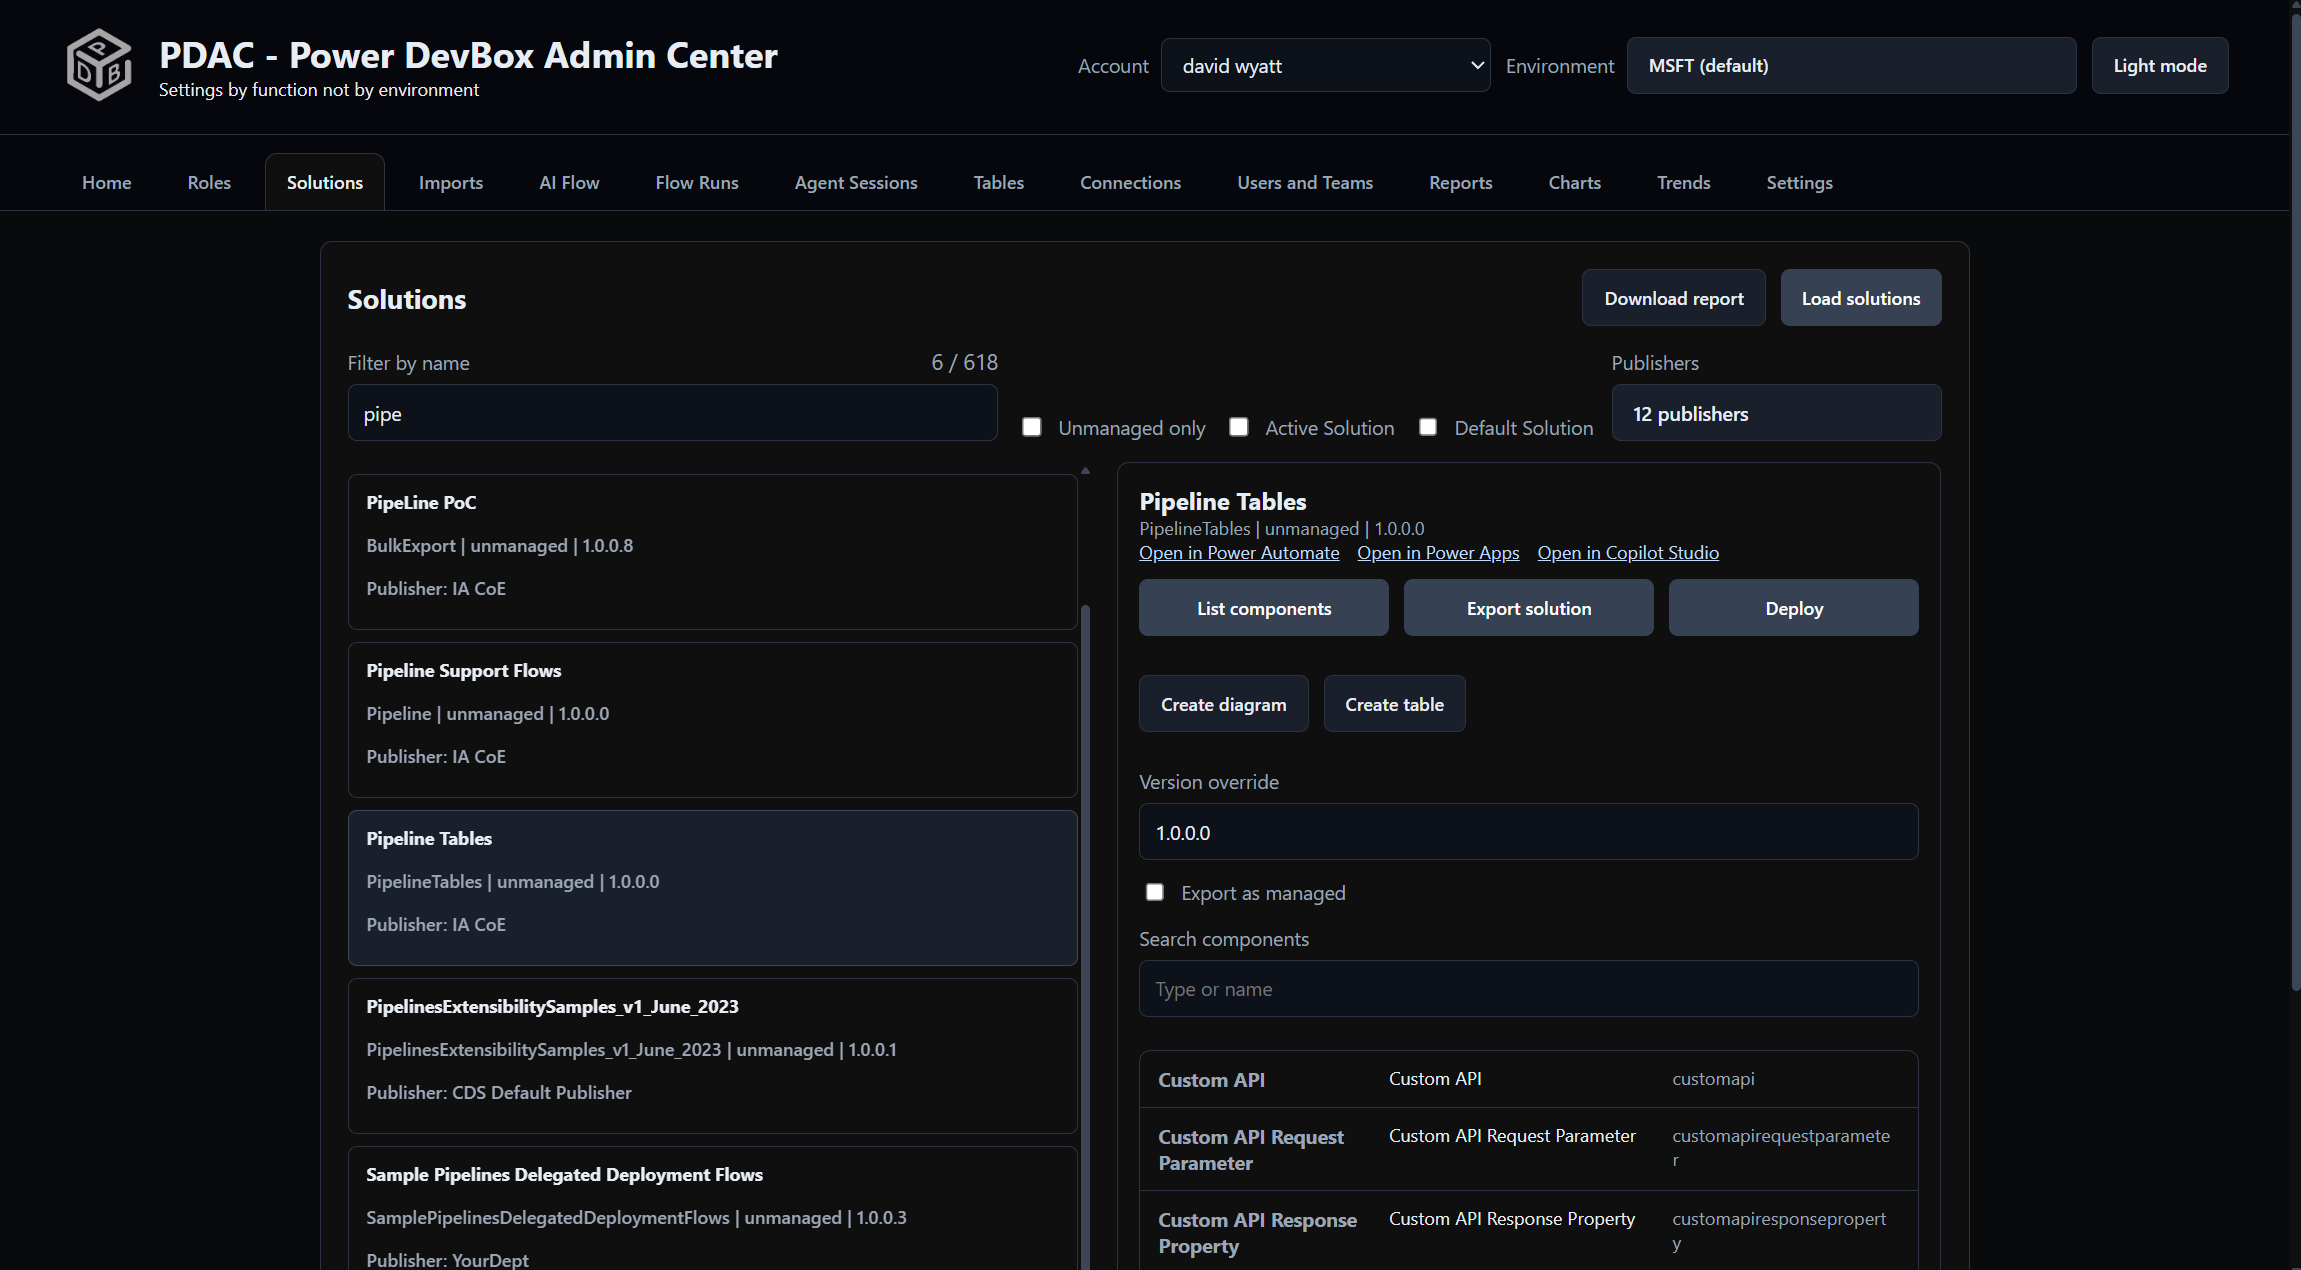Click the PDAC cube logo icon
This screenshot has width=2301, height=1270.
click(99, 64)
